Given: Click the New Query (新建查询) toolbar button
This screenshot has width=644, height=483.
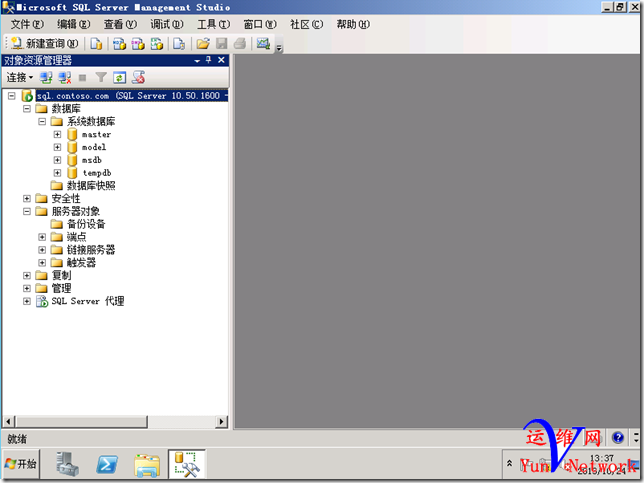Looking at the screenshot, I should (x=44, y=43).
